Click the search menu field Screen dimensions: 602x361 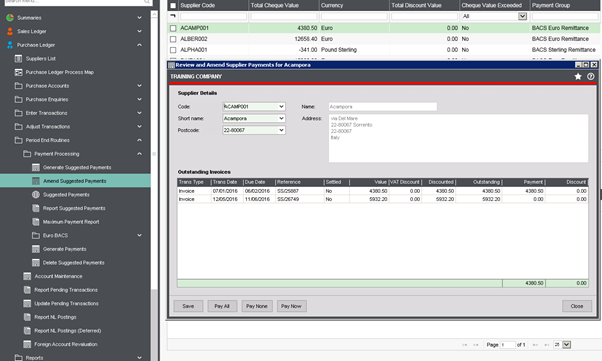click(78, 2)
